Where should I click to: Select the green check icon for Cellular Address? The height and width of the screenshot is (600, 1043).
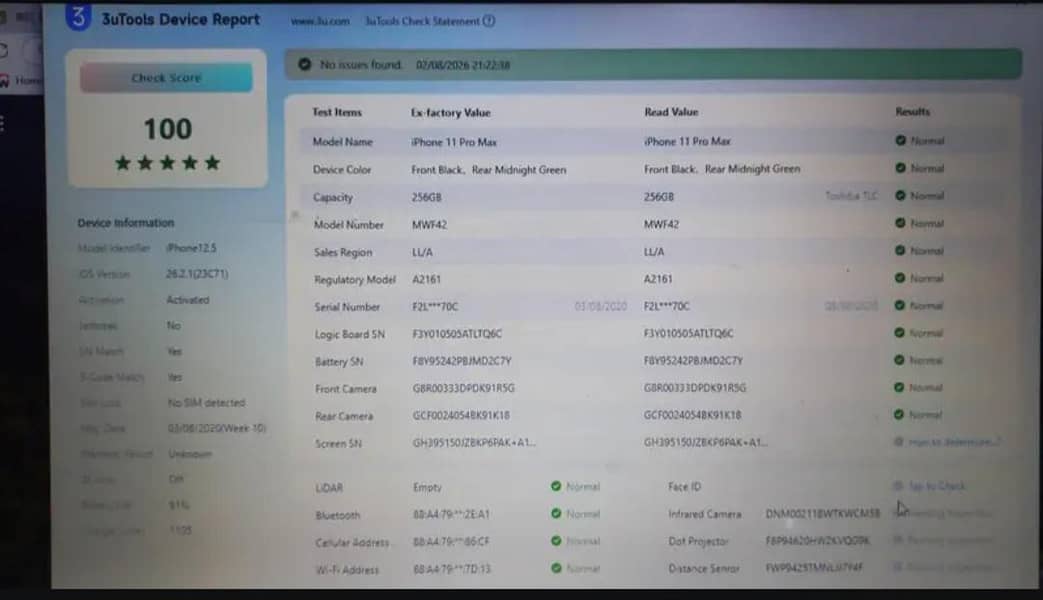click(556, 541)
